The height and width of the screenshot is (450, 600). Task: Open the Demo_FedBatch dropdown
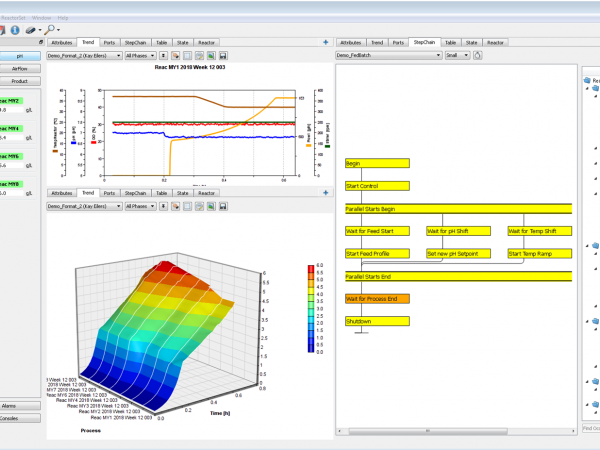tap(389, 55)
